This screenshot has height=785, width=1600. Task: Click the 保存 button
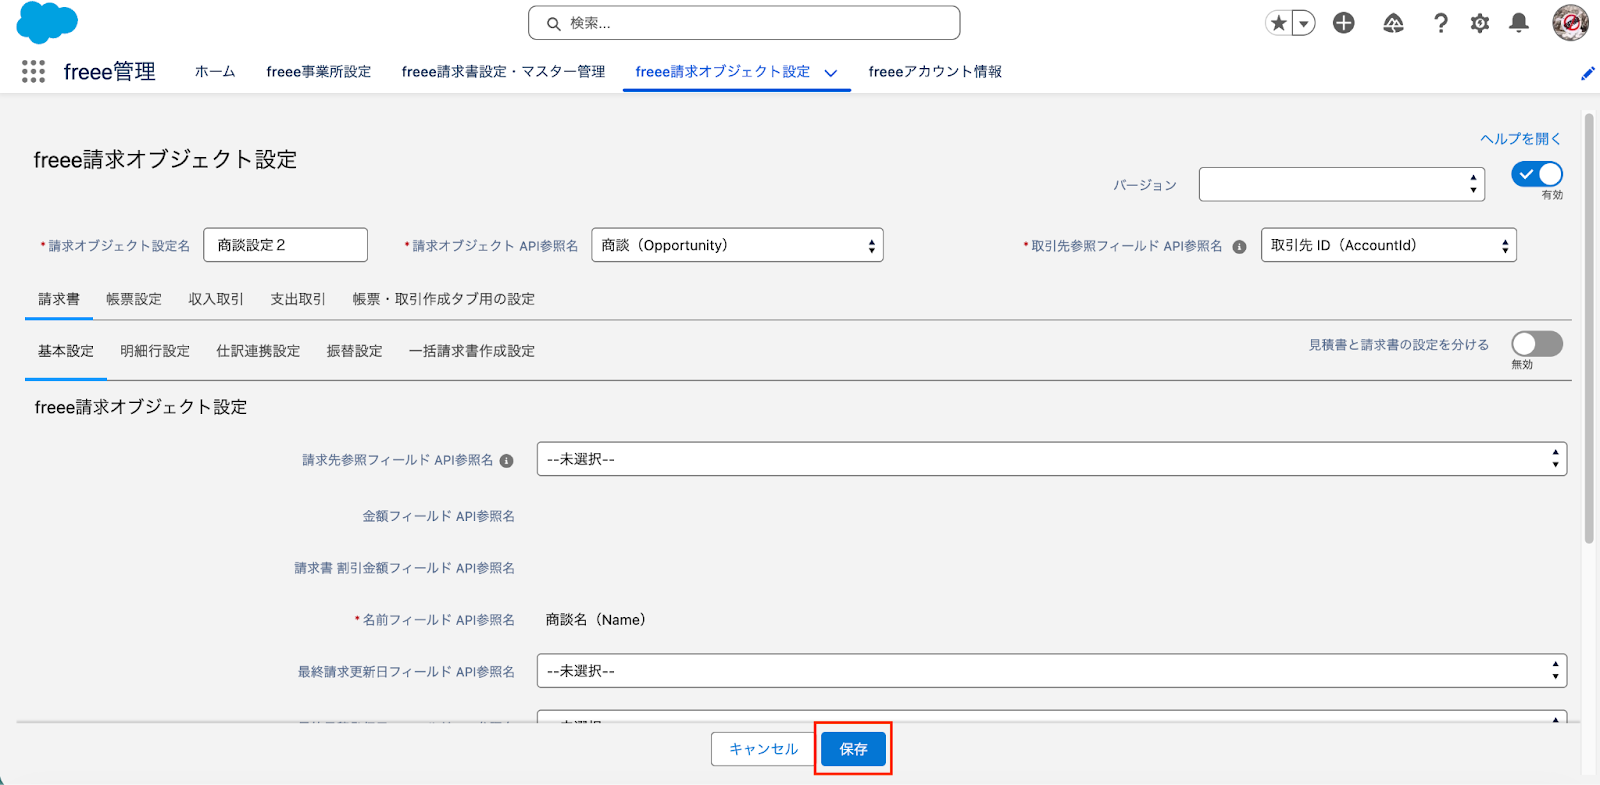[x=853, y=749]
